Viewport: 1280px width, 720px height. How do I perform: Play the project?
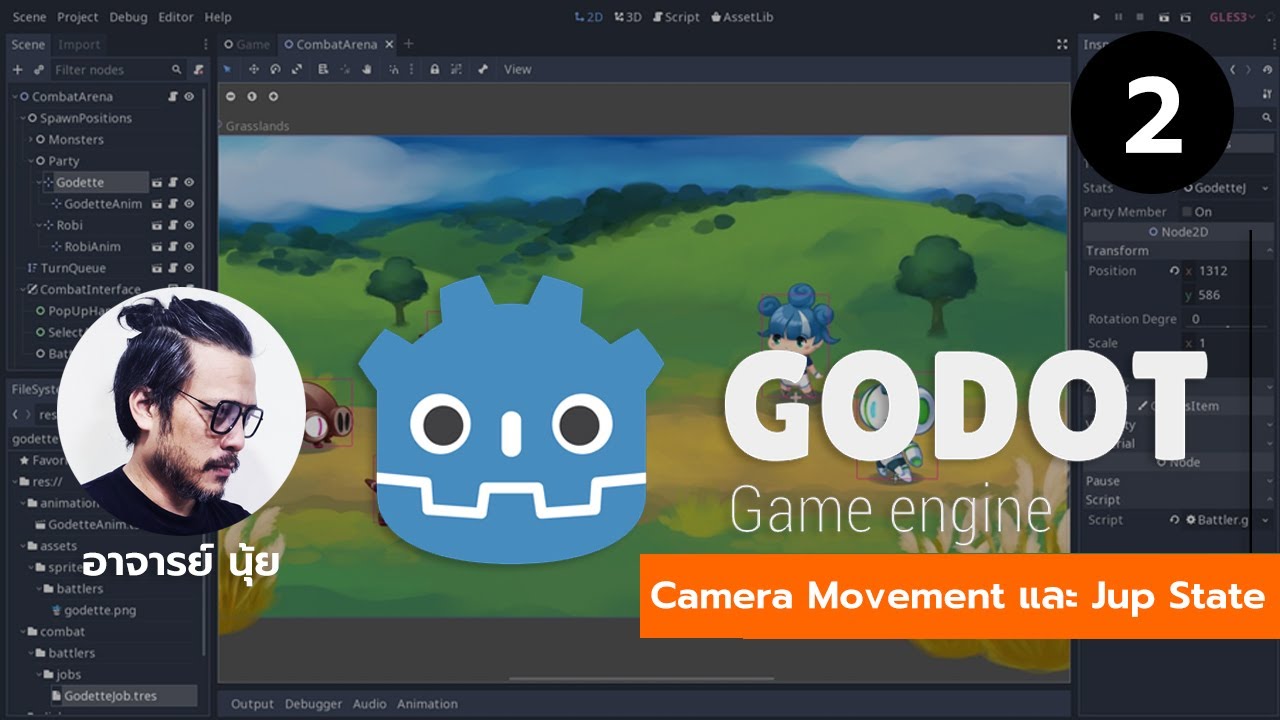tap(1096, 17)
